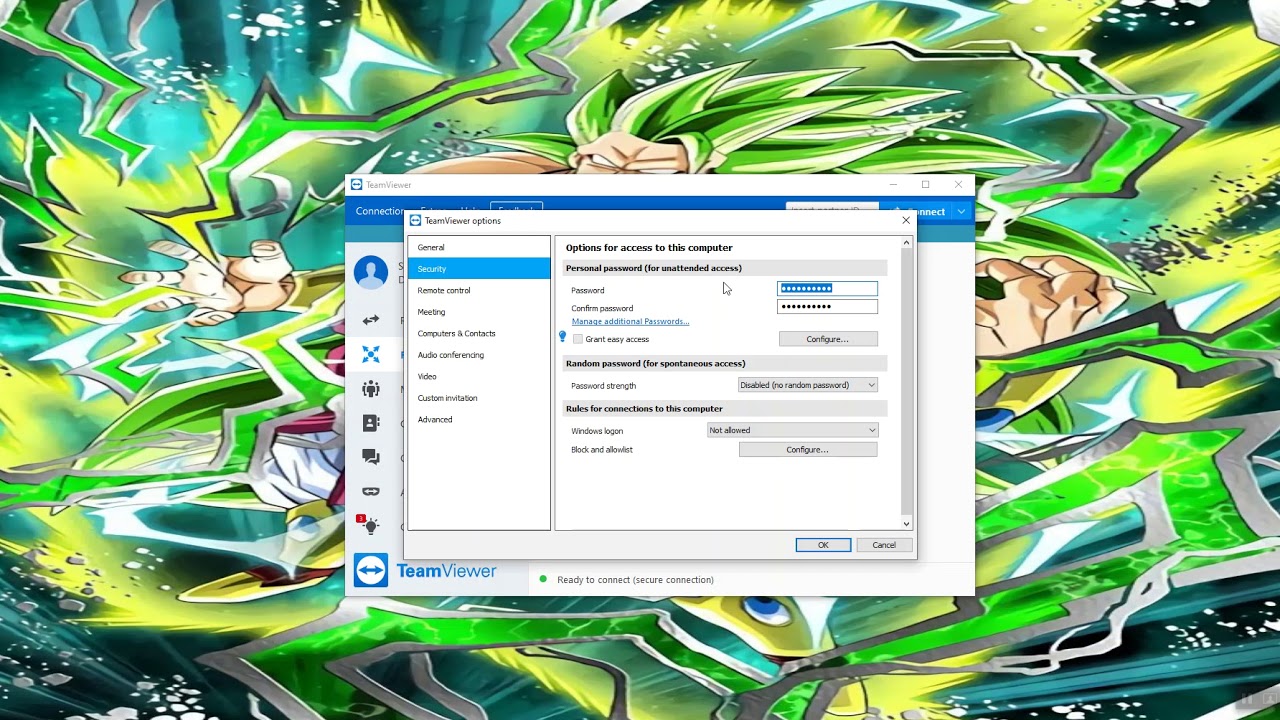1280x720 pixels.
Task: Select Computers & Contacts options category
Action: (479, 333)
